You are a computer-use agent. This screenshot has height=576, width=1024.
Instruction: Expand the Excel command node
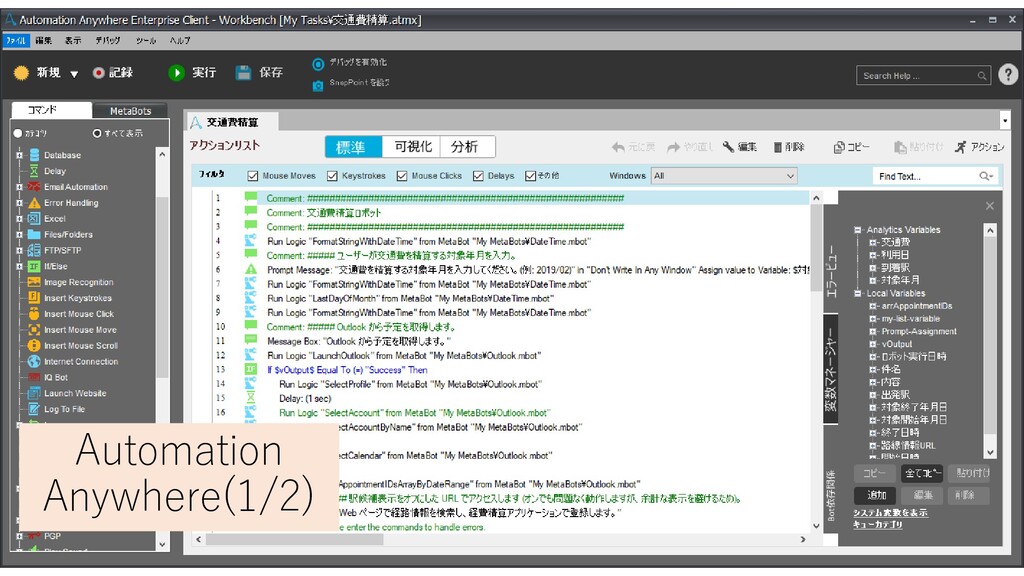pyautogui.click(x=19, y=219)
